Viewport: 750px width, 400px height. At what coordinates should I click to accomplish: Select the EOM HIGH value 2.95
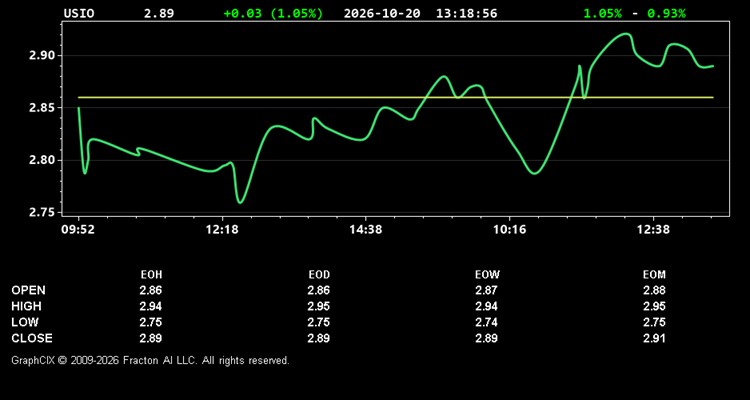[x=654, y=306]
